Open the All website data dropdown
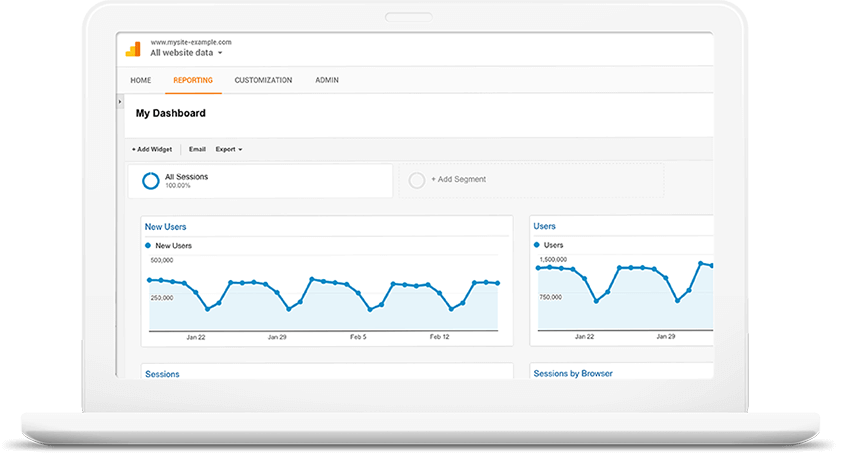The width and height of the screenshot is (845, 454). tap(186, 53)
